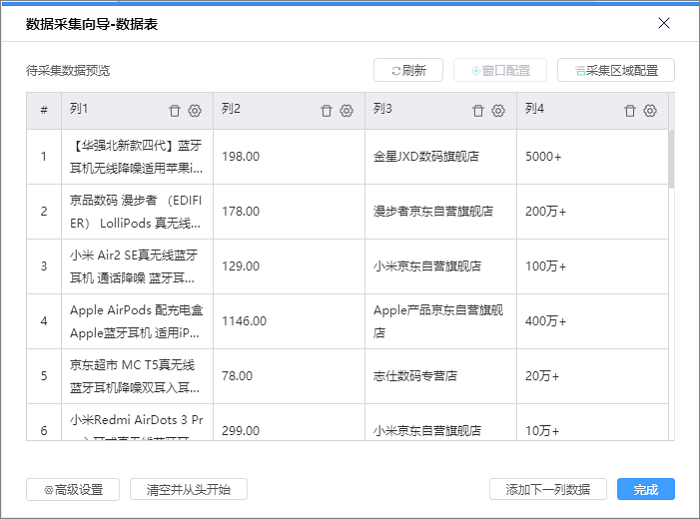
Task: Select cell 京东超市 MC T5真无线
Action: pyautogui.click(x=137, y=376)
